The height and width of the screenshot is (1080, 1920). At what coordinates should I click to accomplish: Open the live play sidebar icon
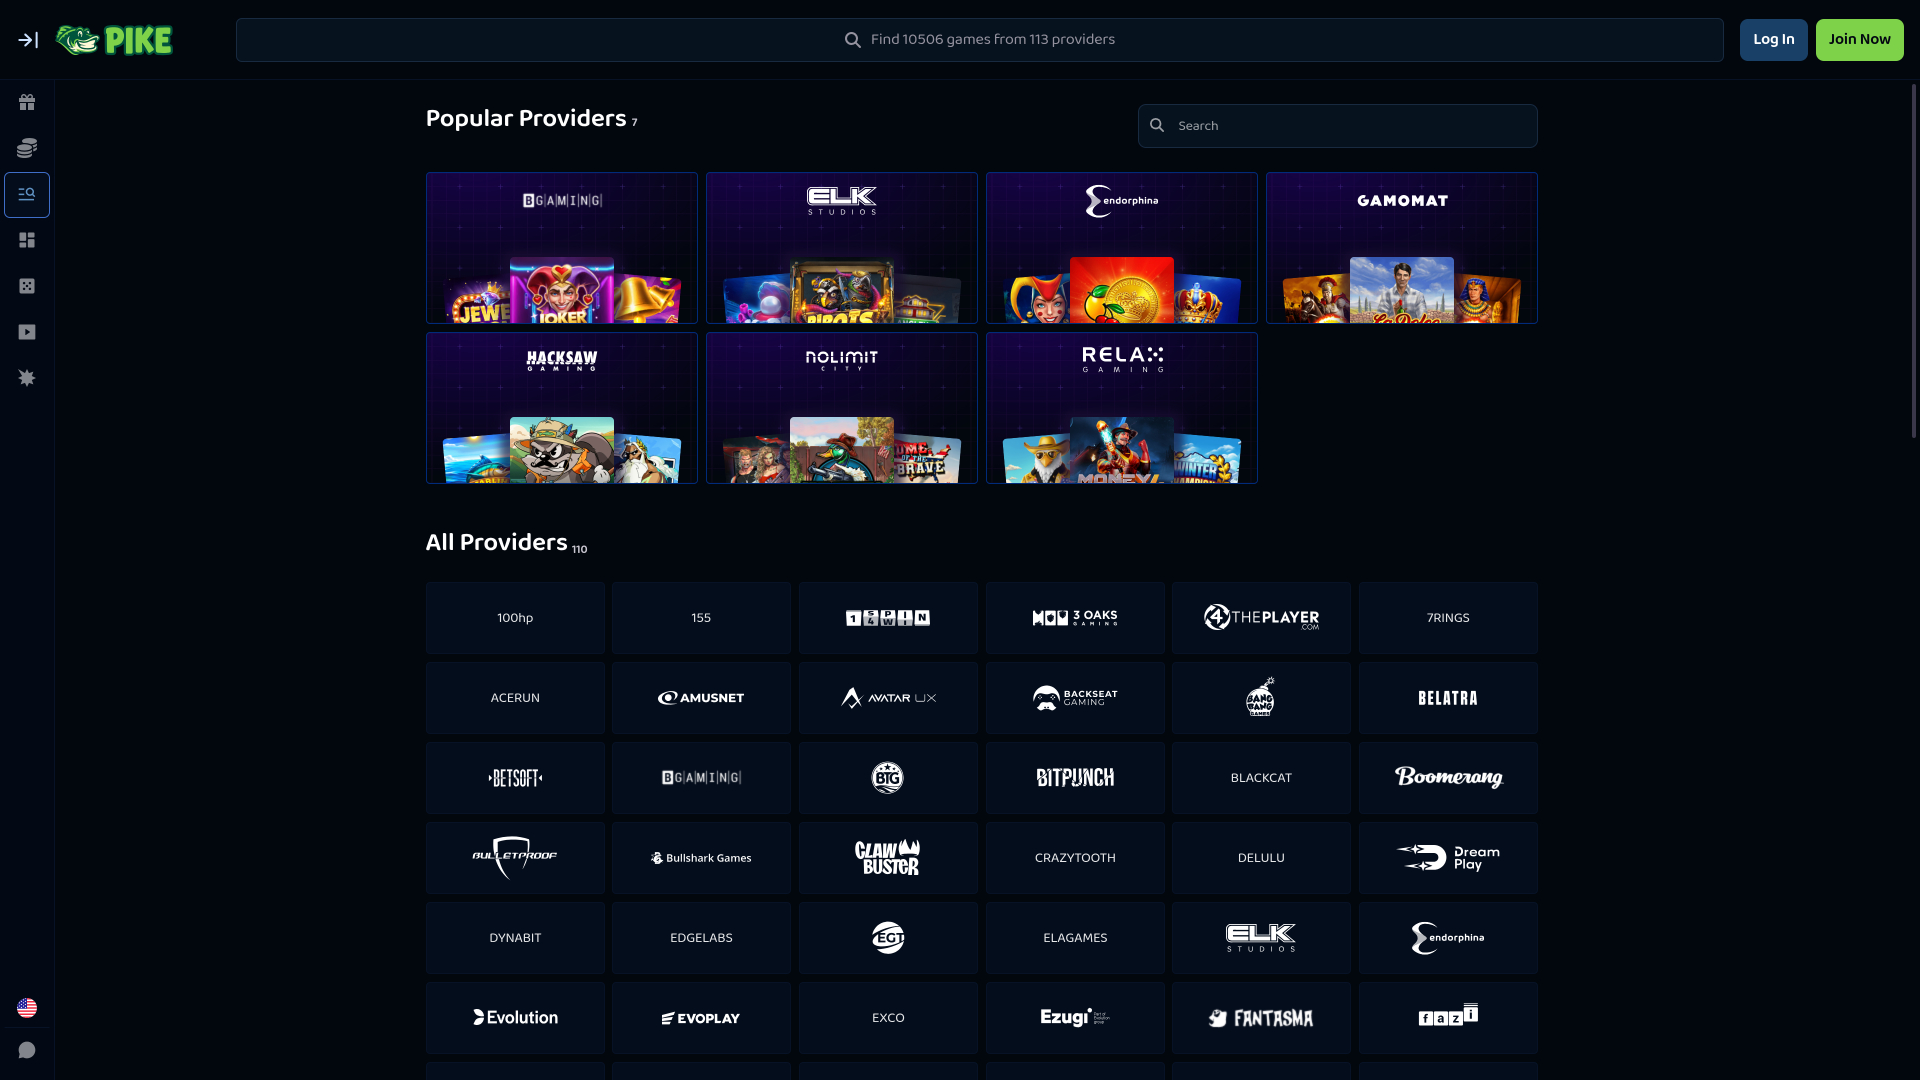pos(27,332)
